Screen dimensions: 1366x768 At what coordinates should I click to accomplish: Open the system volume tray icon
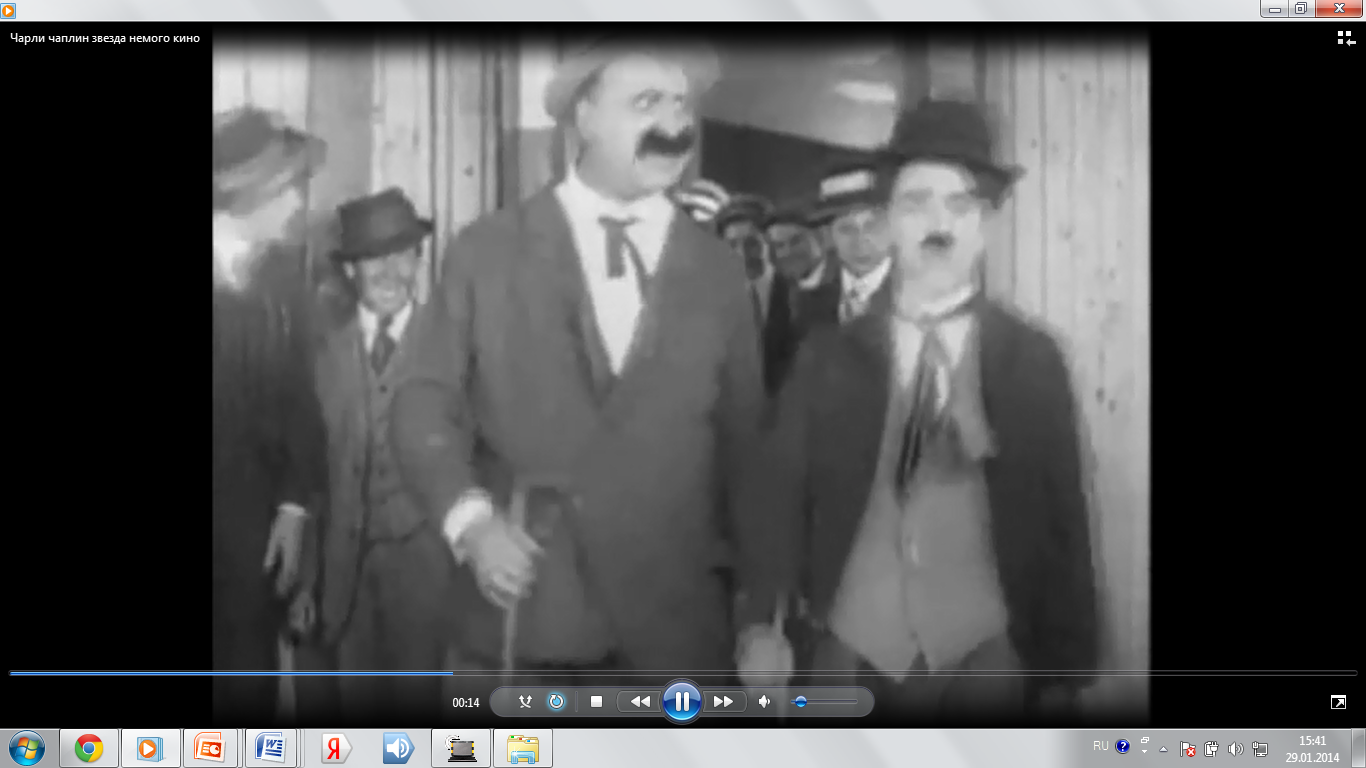[x=1235, y=748]
